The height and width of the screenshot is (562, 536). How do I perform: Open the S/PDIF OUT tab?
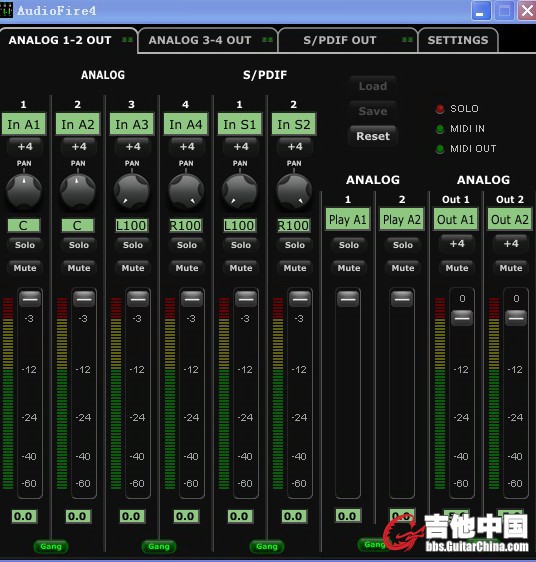coord(348,40)
